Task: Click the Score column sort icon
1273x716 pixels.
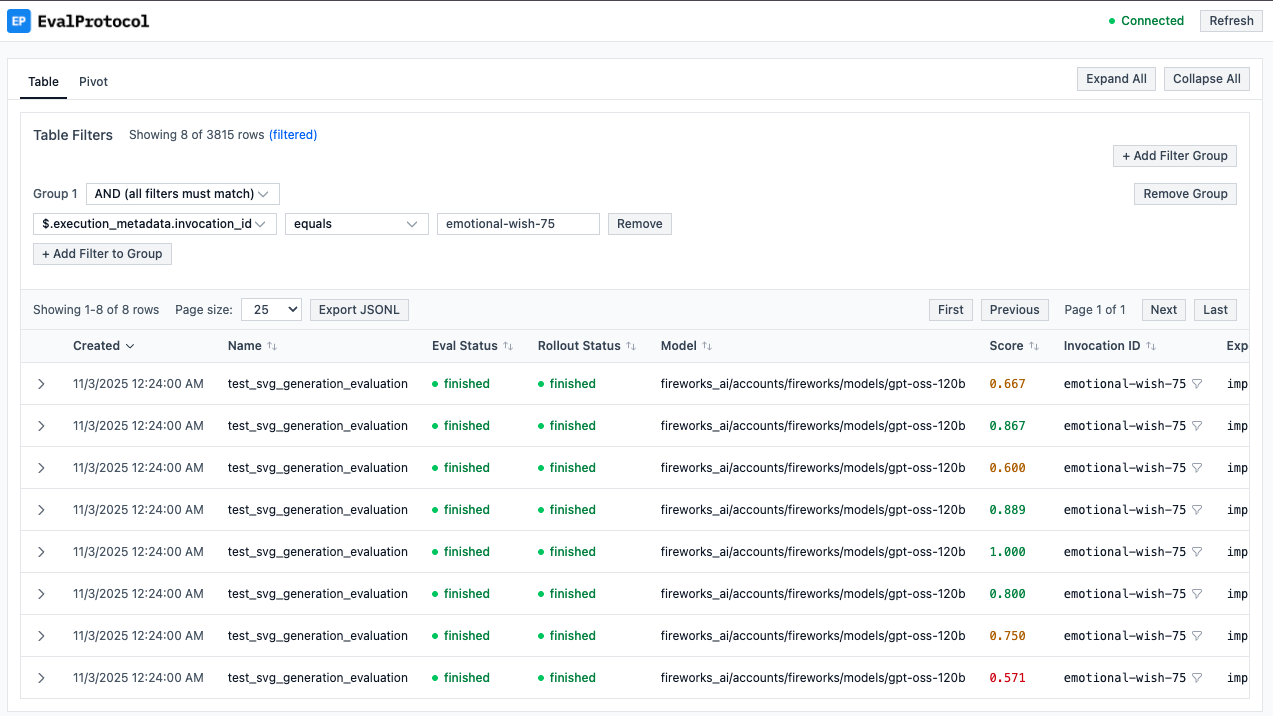Action: (x=1036, y=345)
